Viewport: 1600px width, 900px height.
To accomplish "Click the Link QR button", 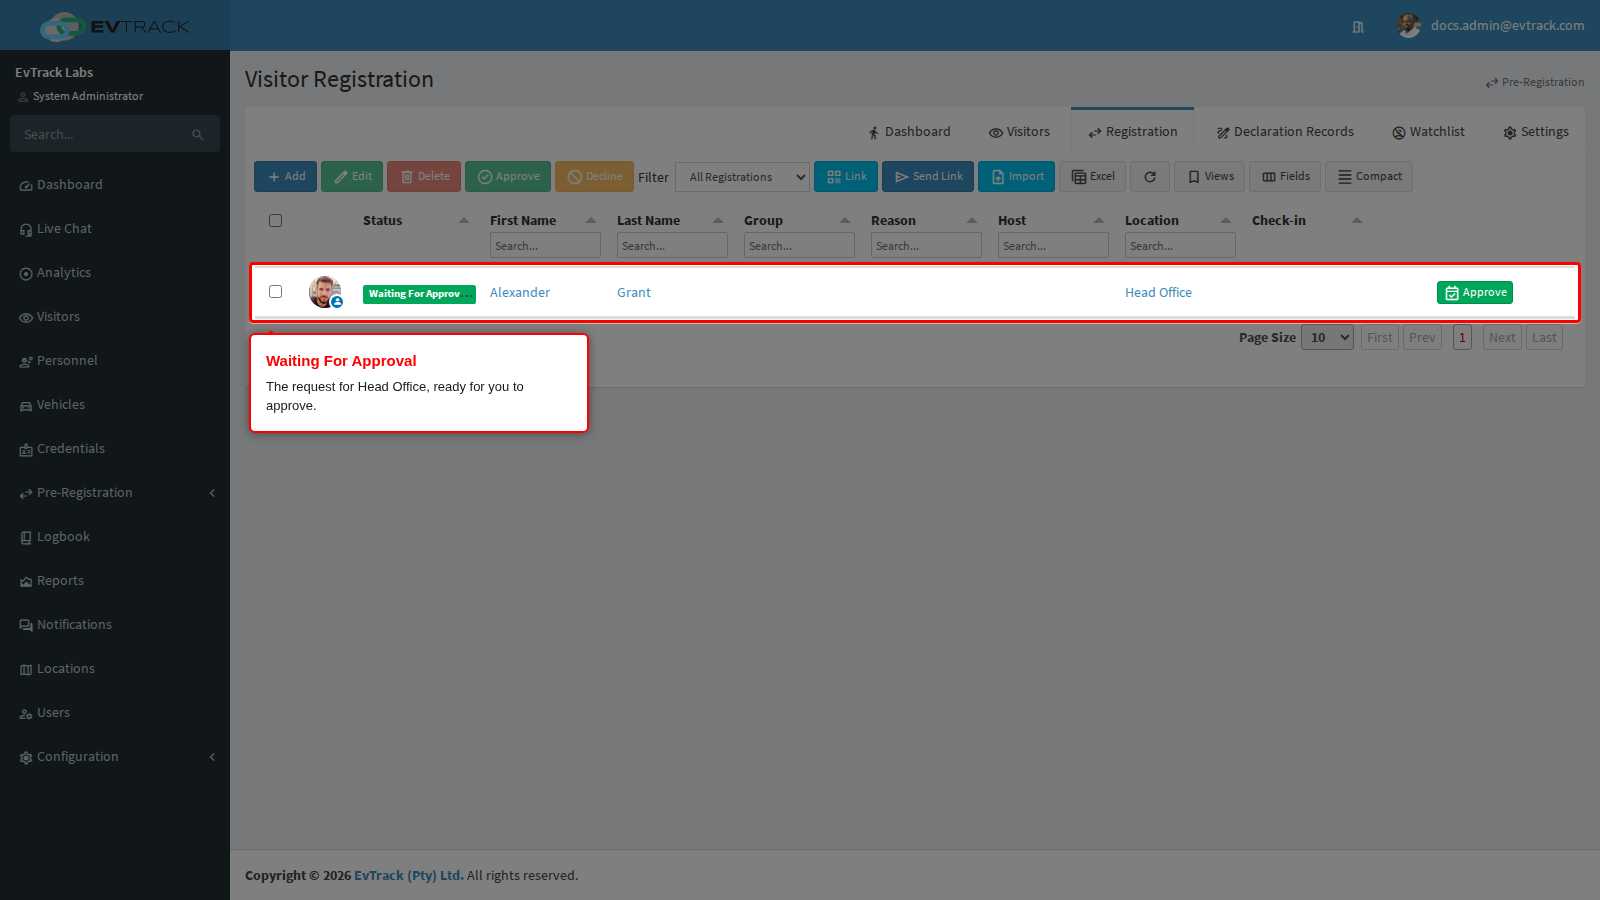I will point(846,177).
